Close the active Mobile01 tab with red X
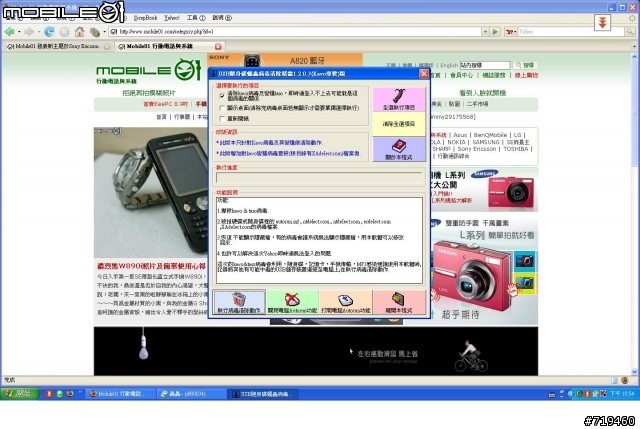 [218, 47]
